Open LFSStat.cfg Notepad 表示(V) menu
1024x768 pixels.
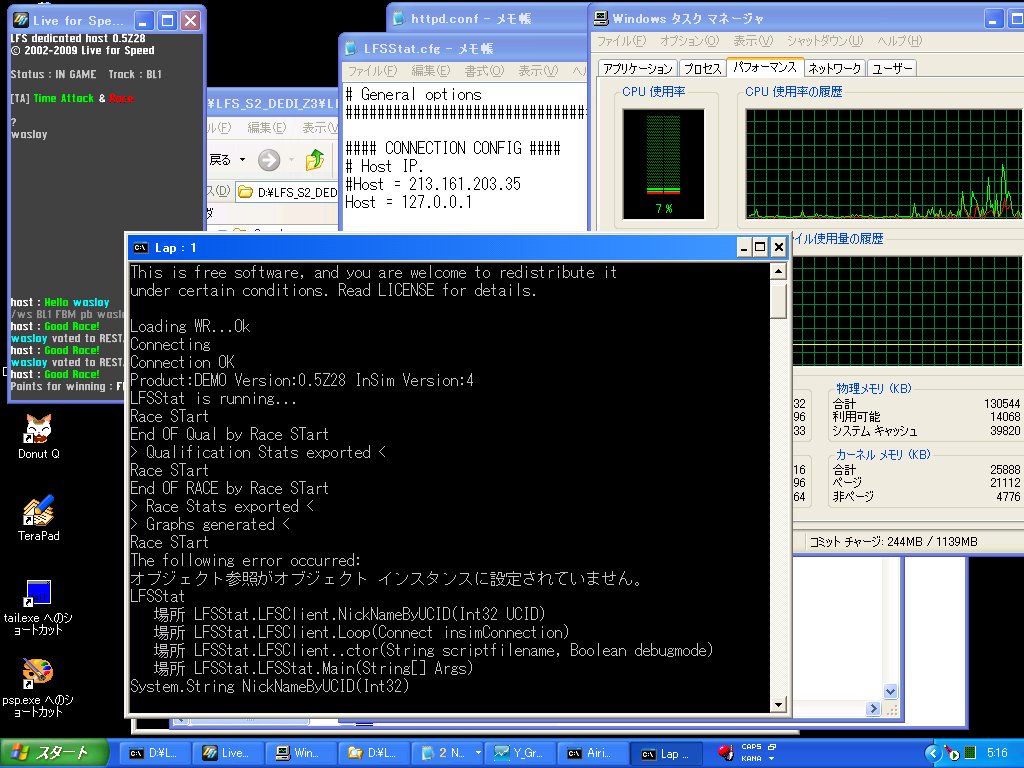pos(538,71)
